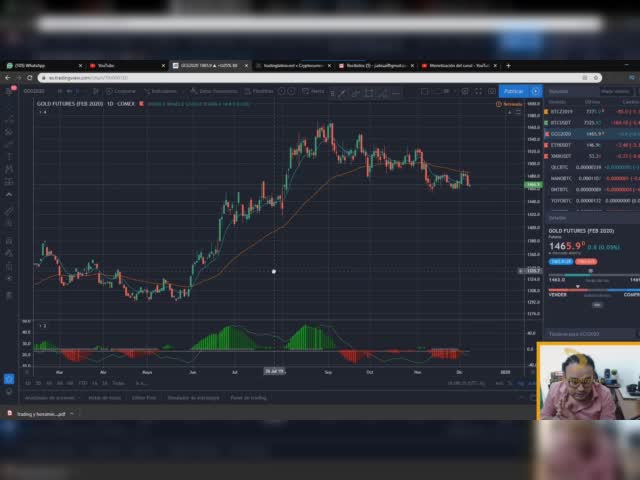Select the QLCBTC watchlist row
640x480 pixels.
[592, 167]
